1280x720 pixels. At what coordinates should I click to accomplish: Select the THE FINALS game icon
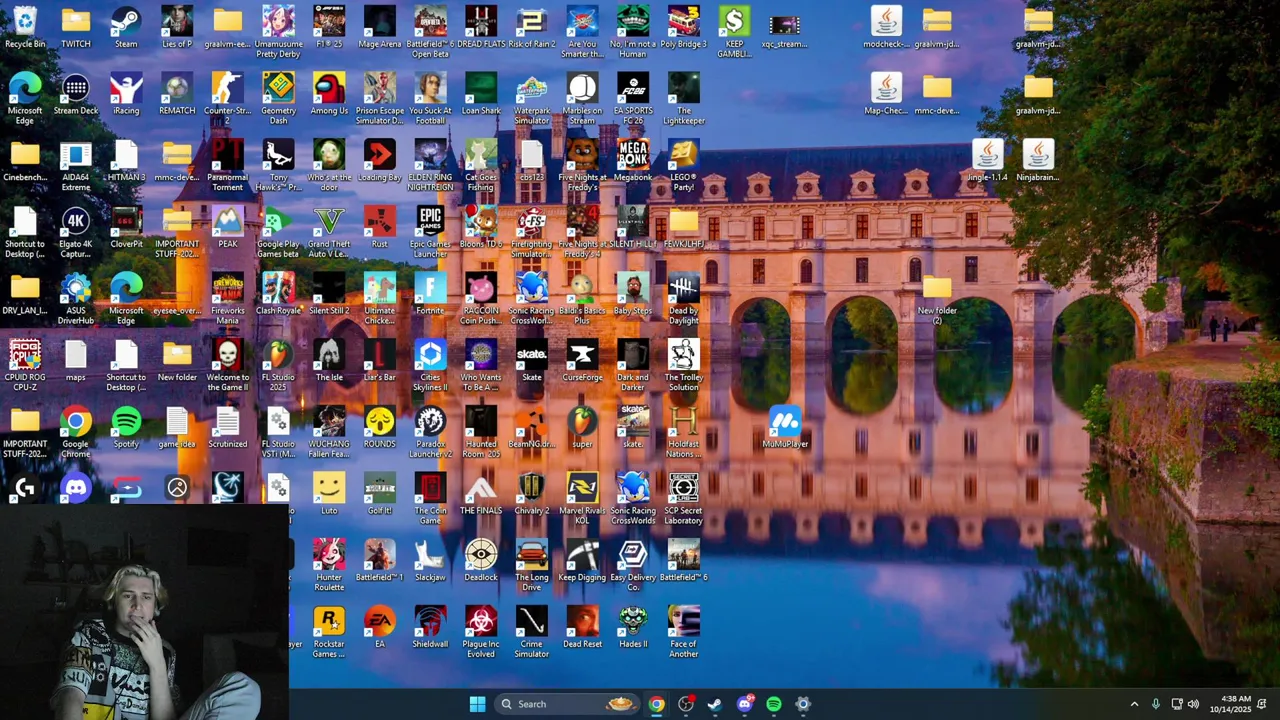481,494
